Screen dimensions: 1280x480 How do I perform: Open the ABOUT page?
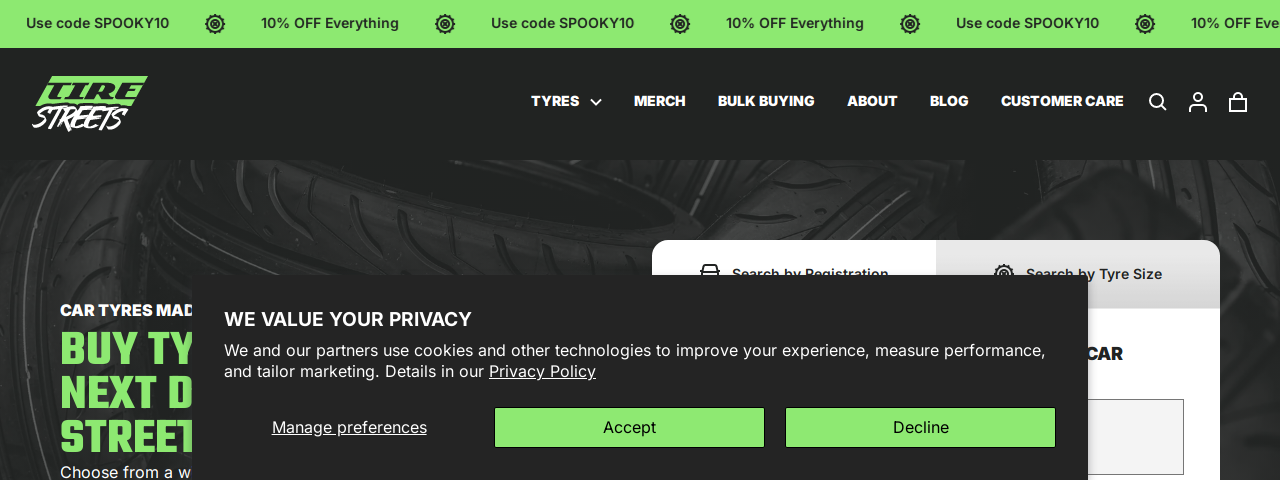click(x=872, y=101)
